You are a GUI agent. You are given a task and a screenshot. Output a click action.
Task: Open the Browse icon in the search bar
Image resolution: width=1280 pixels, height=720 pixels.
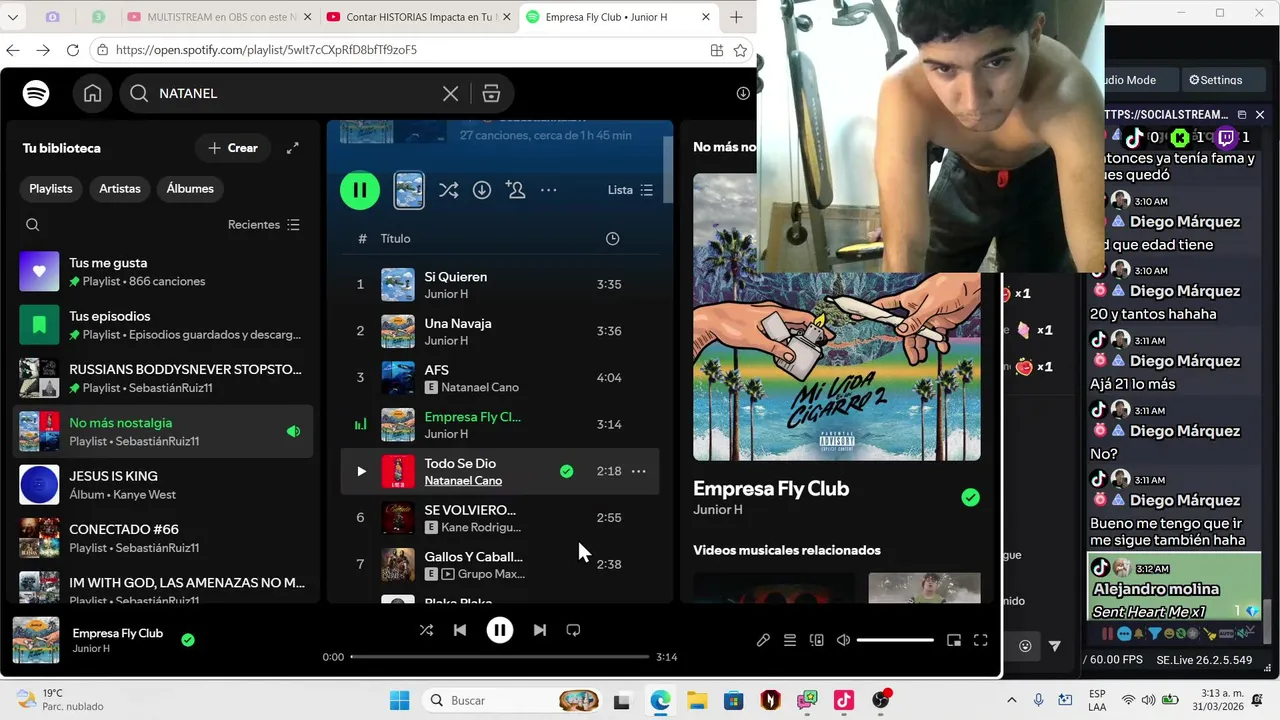click(491, 93)
